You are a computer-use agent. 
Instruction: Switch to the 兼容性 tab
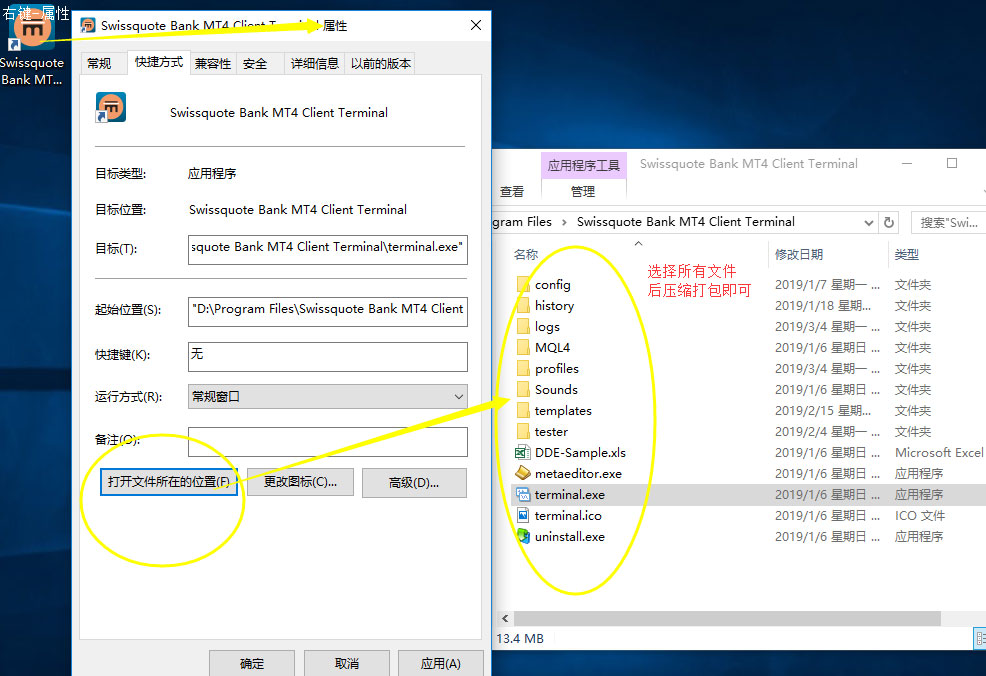[x=212, y=64]
